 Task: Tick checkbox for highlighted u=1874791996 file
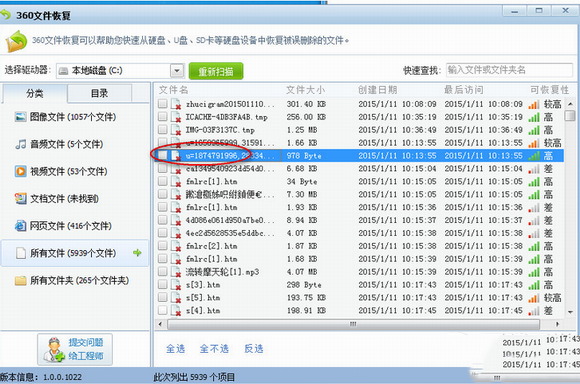point(162,155)
